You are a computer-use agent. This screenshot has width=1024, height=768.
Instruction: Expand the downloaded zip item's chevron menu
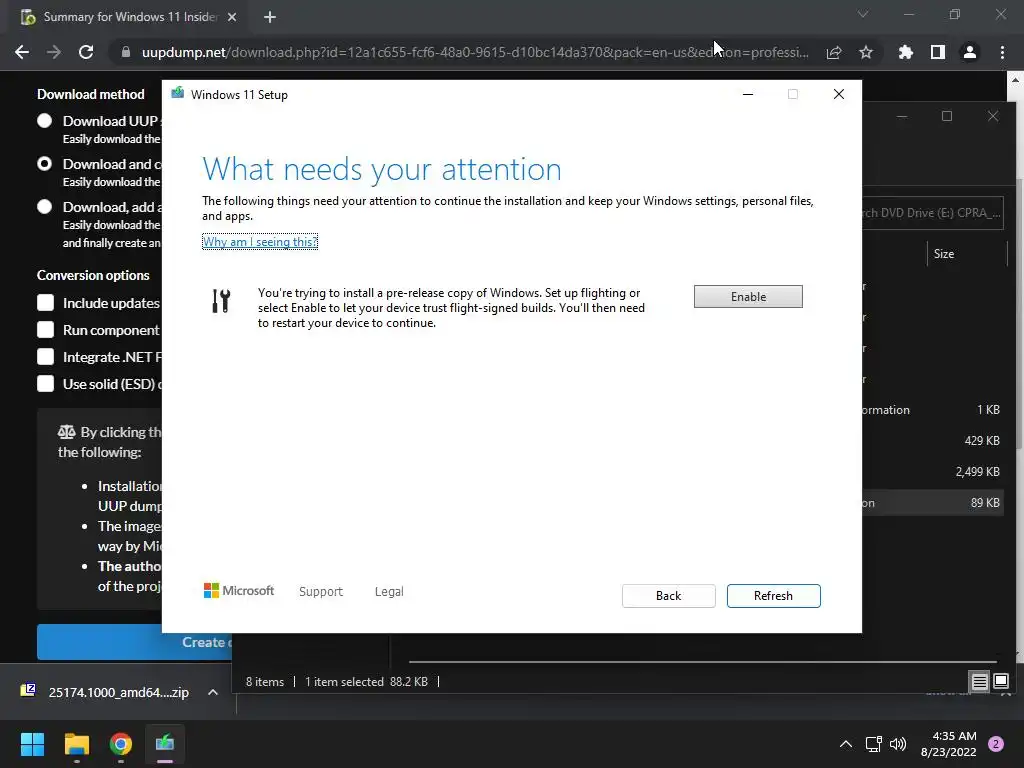tap(213, 692)
